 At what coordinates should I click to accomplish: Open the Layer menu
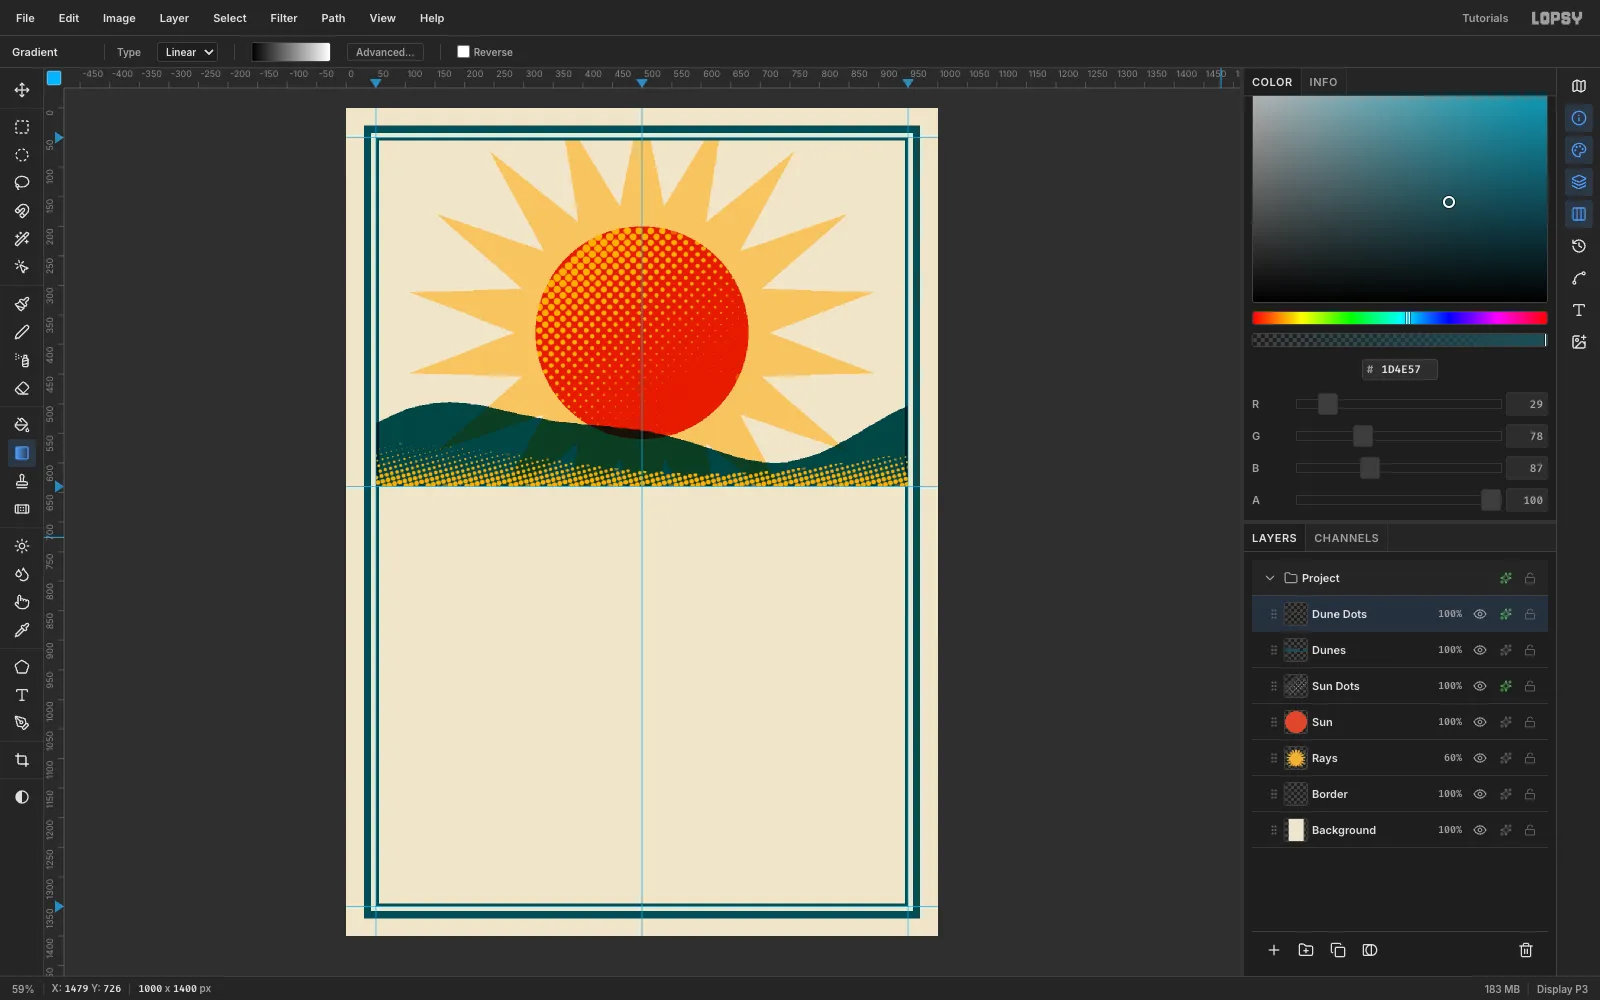pyautogui.click(x=174, y=18)
